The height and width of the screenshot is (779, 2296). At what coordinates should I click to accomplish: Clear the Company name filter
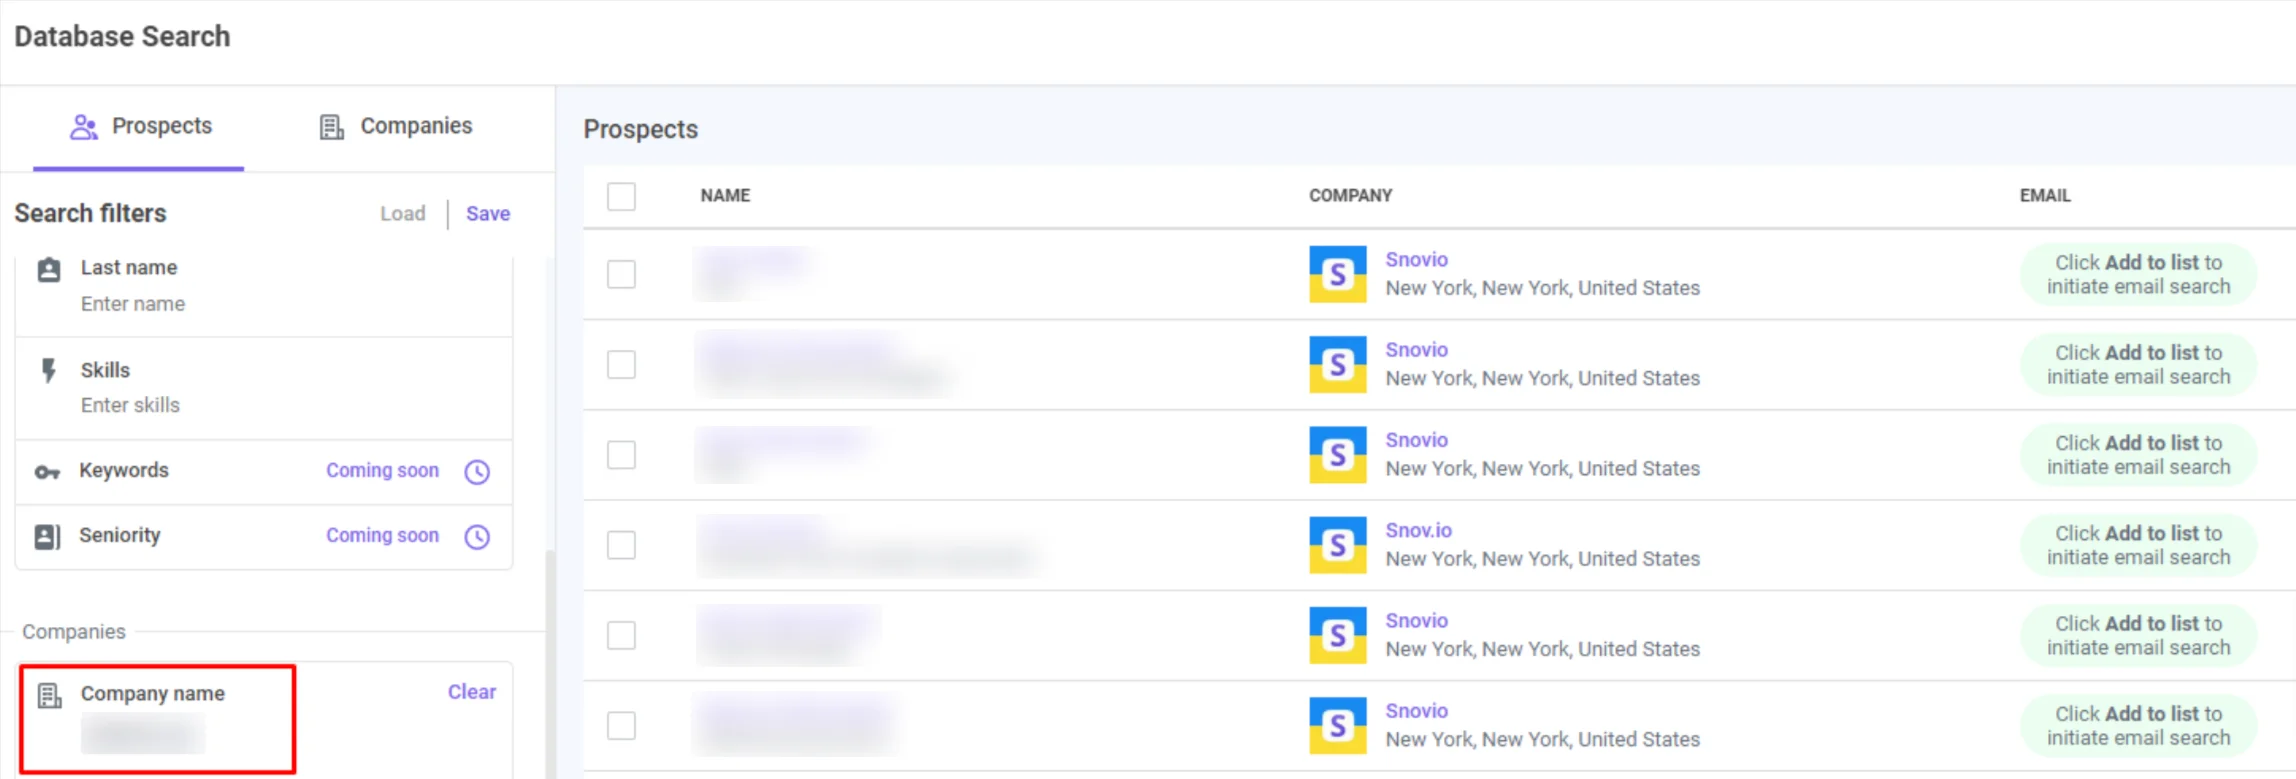point(471,692)
